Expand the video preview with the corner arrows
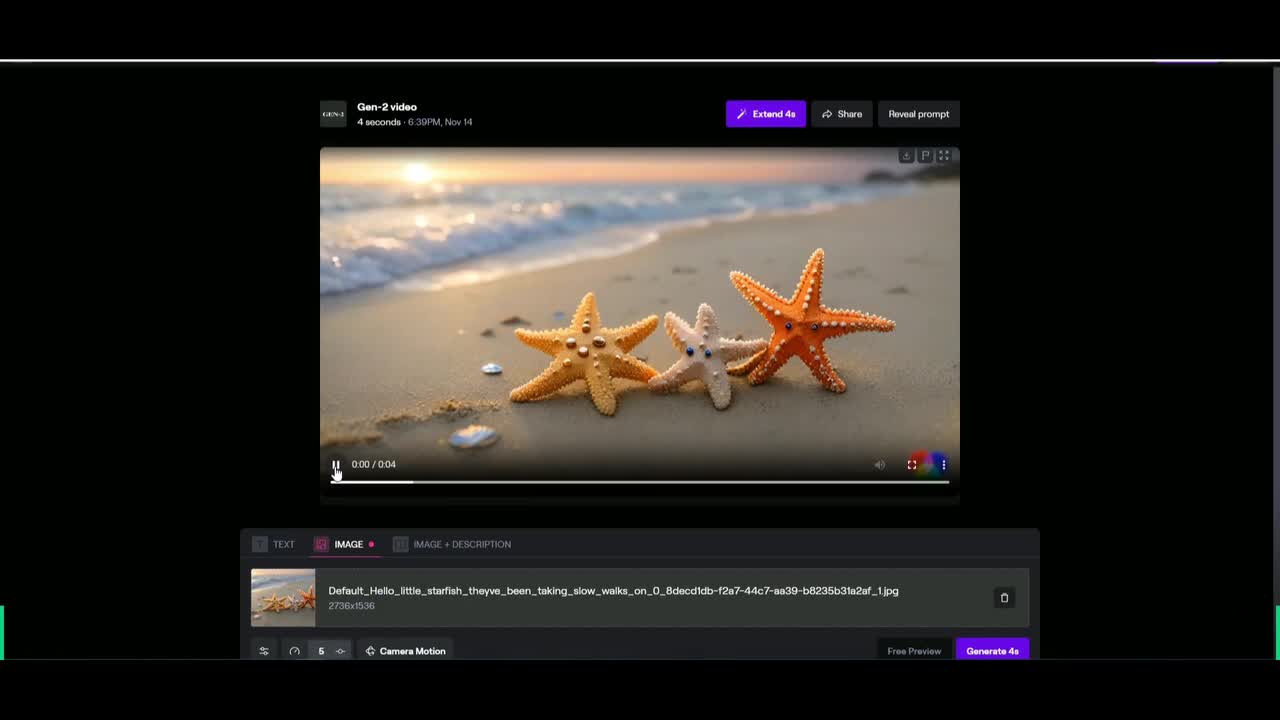1280x720 pixels. click(x=944, y=156)
